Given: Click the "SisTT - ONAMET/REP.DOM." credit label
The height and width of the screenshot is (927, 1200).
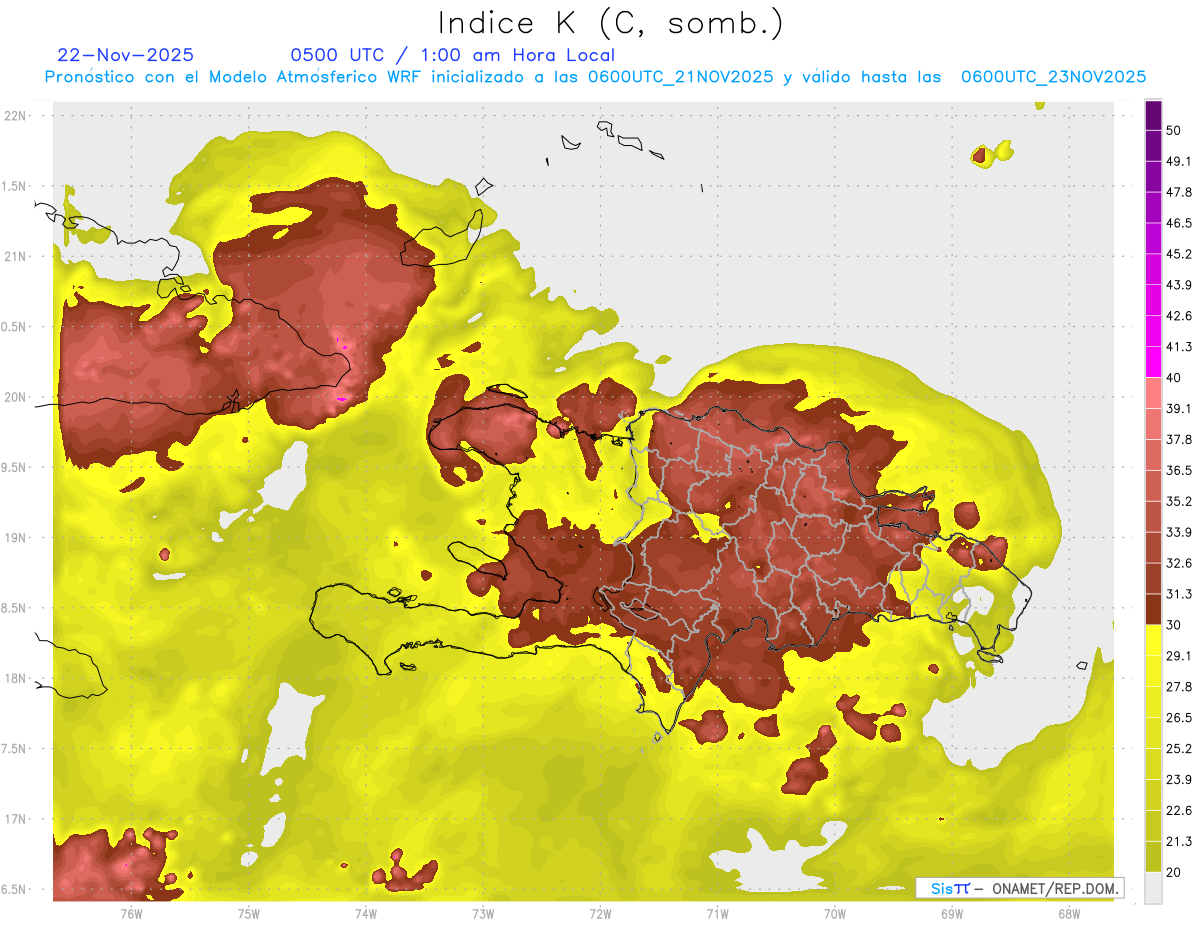Looking at the screenshot, I should 1019,888.
